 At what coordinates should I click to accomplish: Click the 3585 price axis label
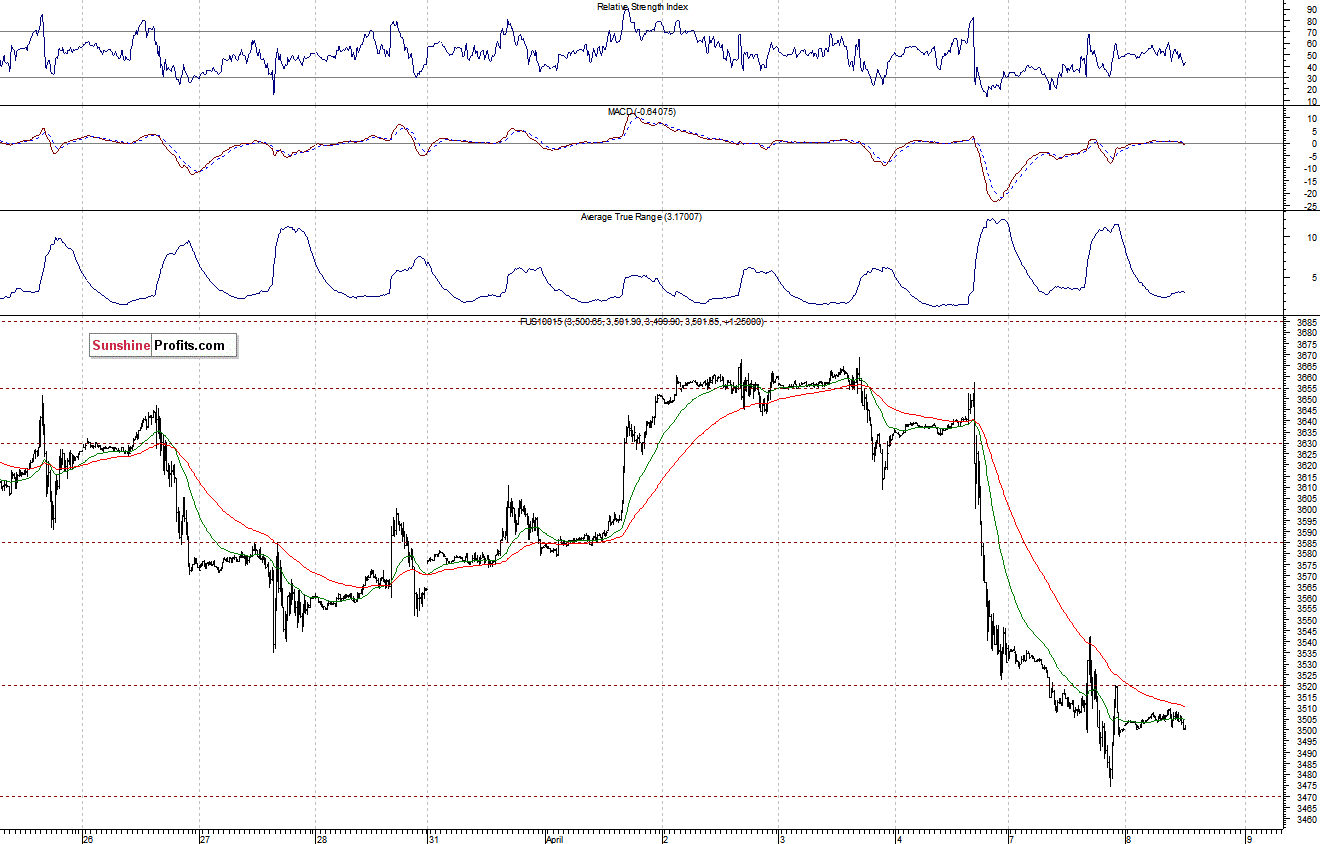[x=1305, y=542]
